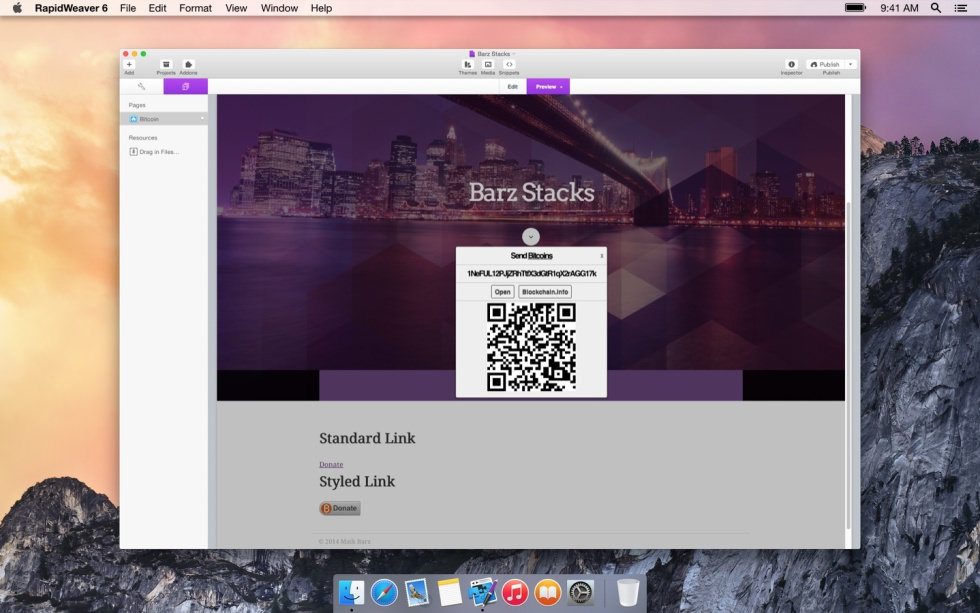980x613 pixels.
Task: Click the Open button in the popup
Action: pos(502,292)
